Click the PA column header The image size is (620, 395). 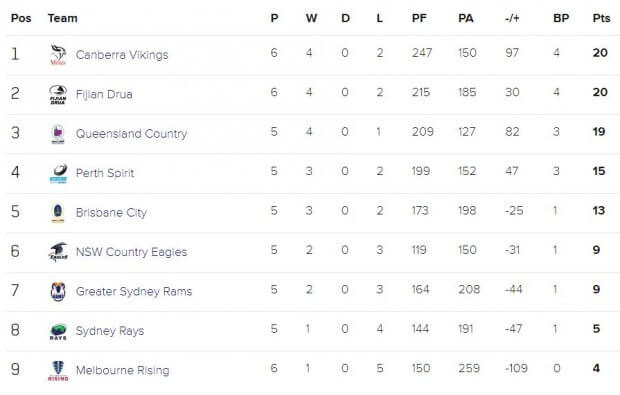tap(466, 18)
